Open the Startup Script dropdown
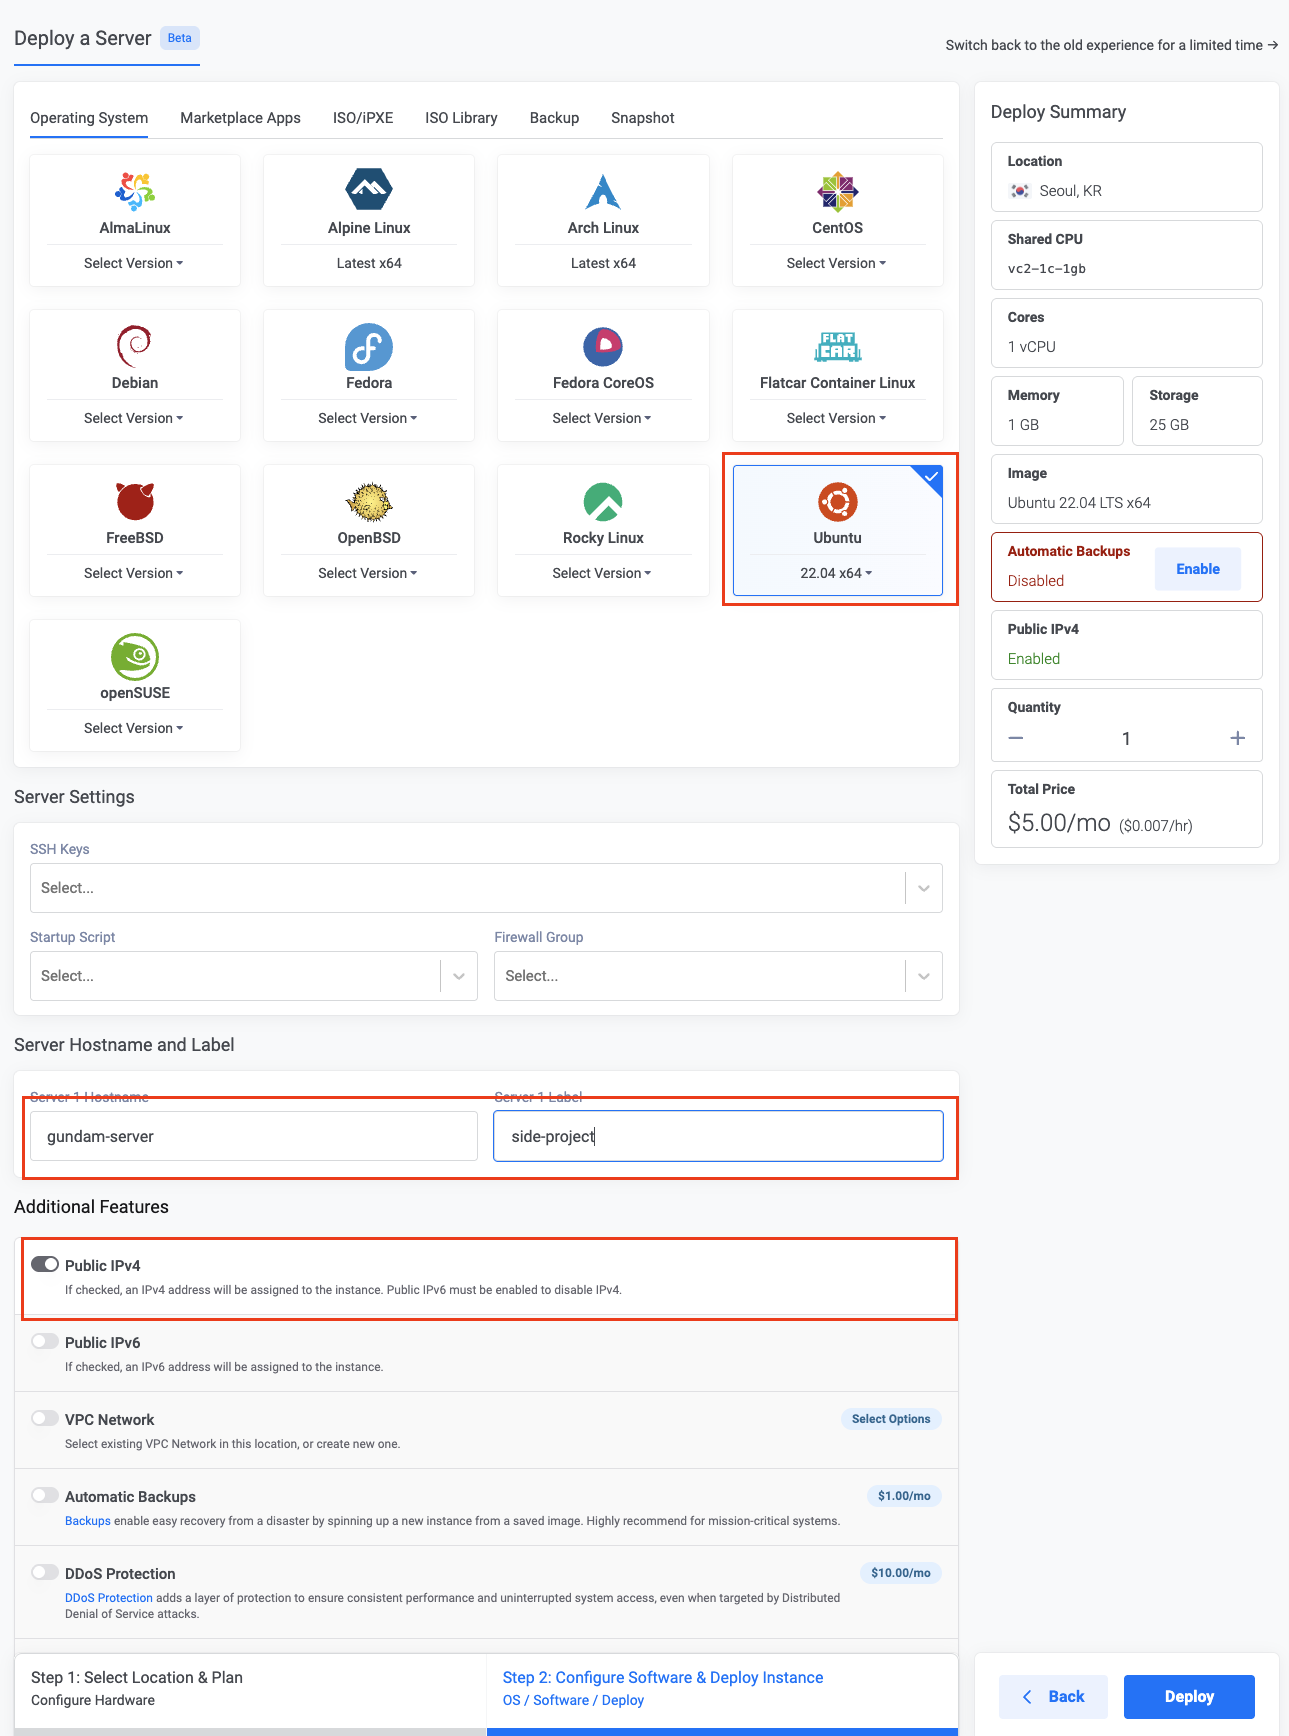Image resolution: width=1289 pixels, height=1736 pixels. pos(254,976)
